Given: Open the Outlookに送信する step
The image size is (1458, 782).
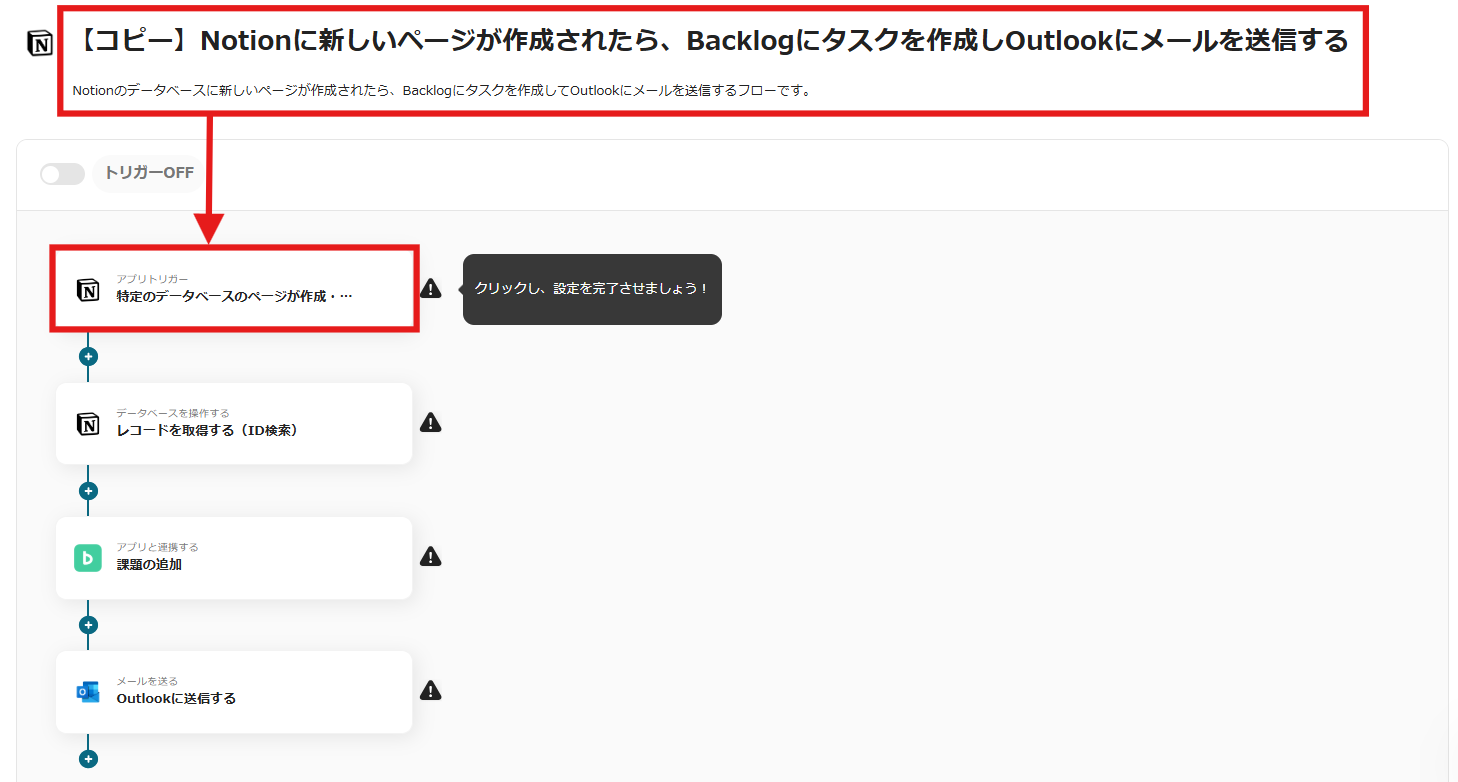Looking at the screenshot, I should coord(234,692).
